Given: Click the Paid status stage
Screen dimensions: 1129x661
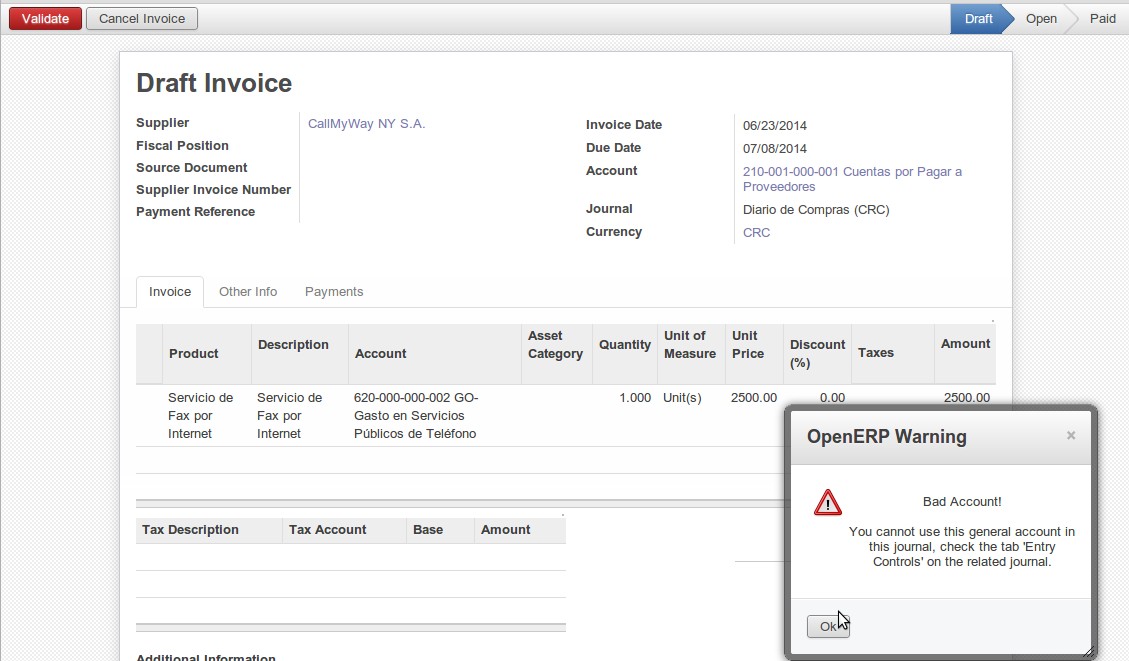Looking at the screenshot, I should point(1102,18).
